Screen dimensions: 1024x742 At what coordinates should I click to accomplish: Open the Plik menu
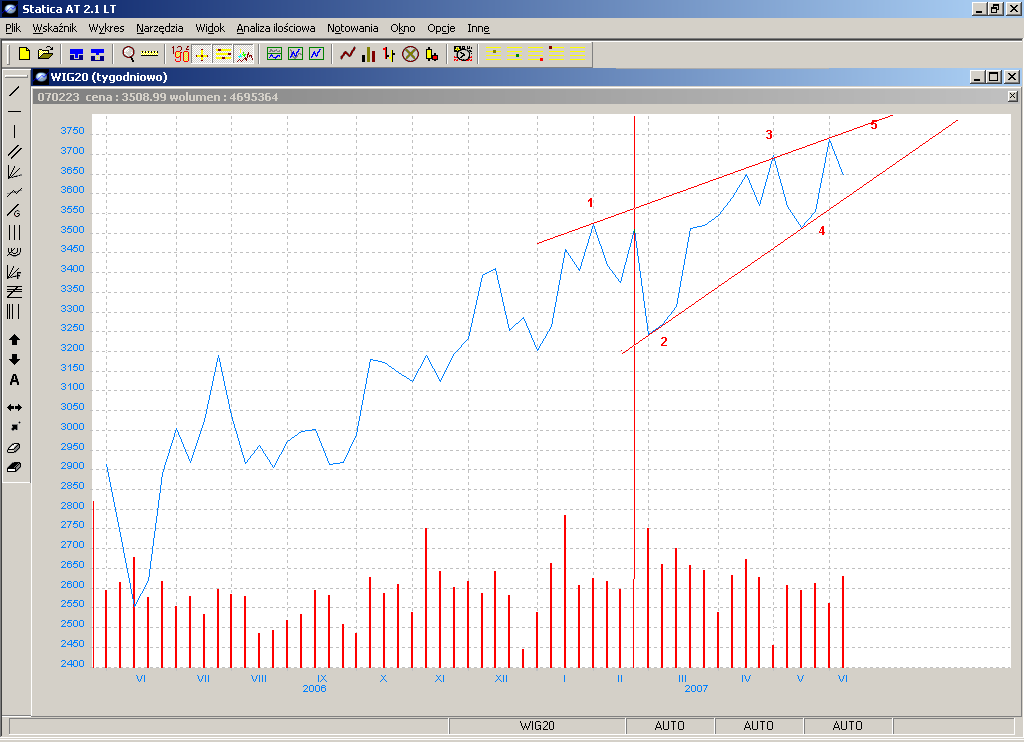(13, 28)
